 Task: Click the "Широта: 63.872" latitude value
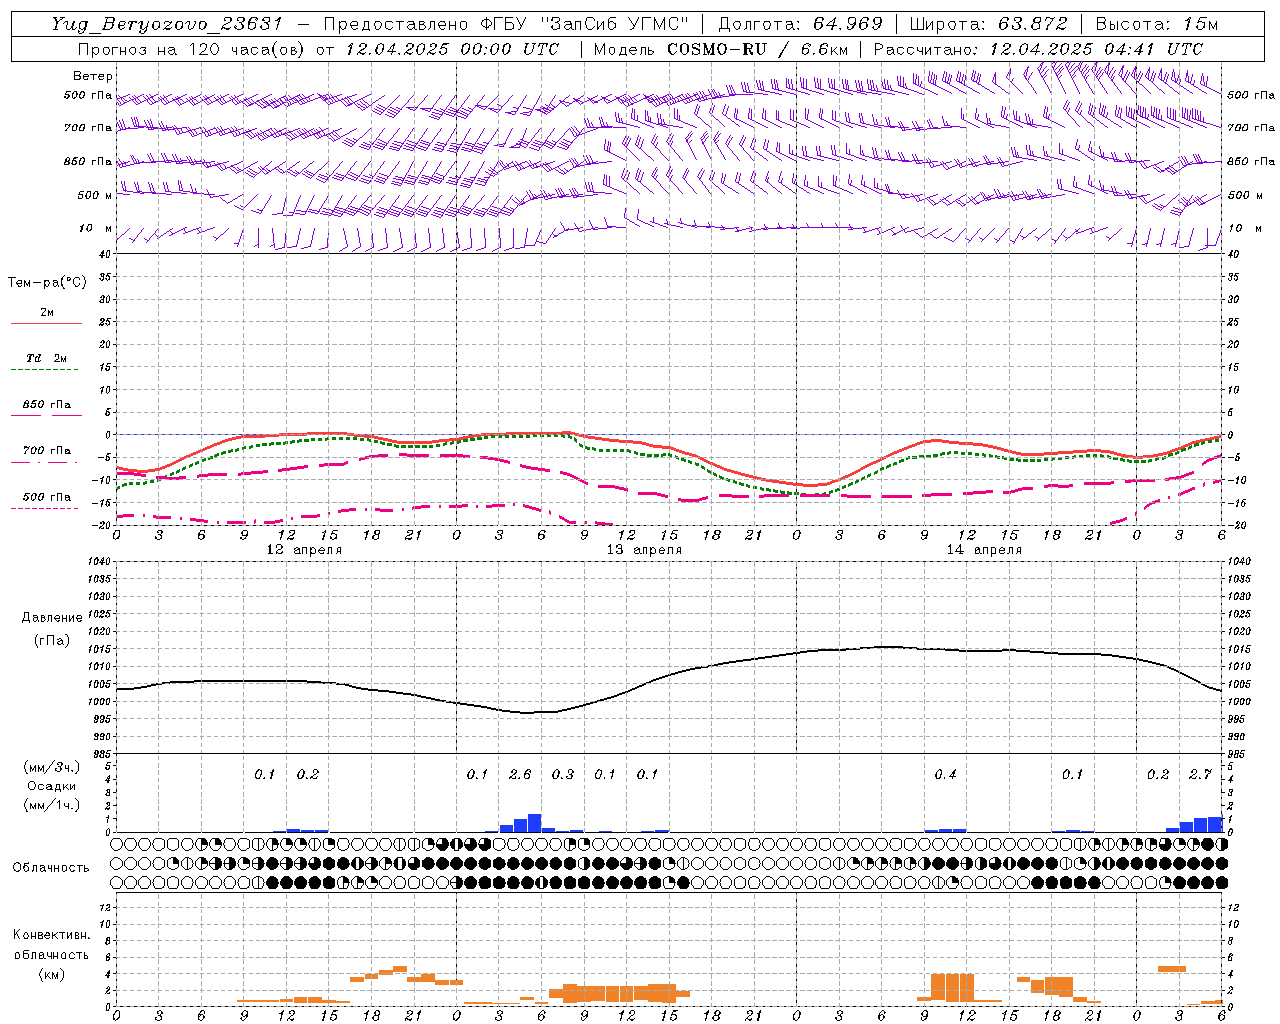pyautogui.click(x=988, y=24)
